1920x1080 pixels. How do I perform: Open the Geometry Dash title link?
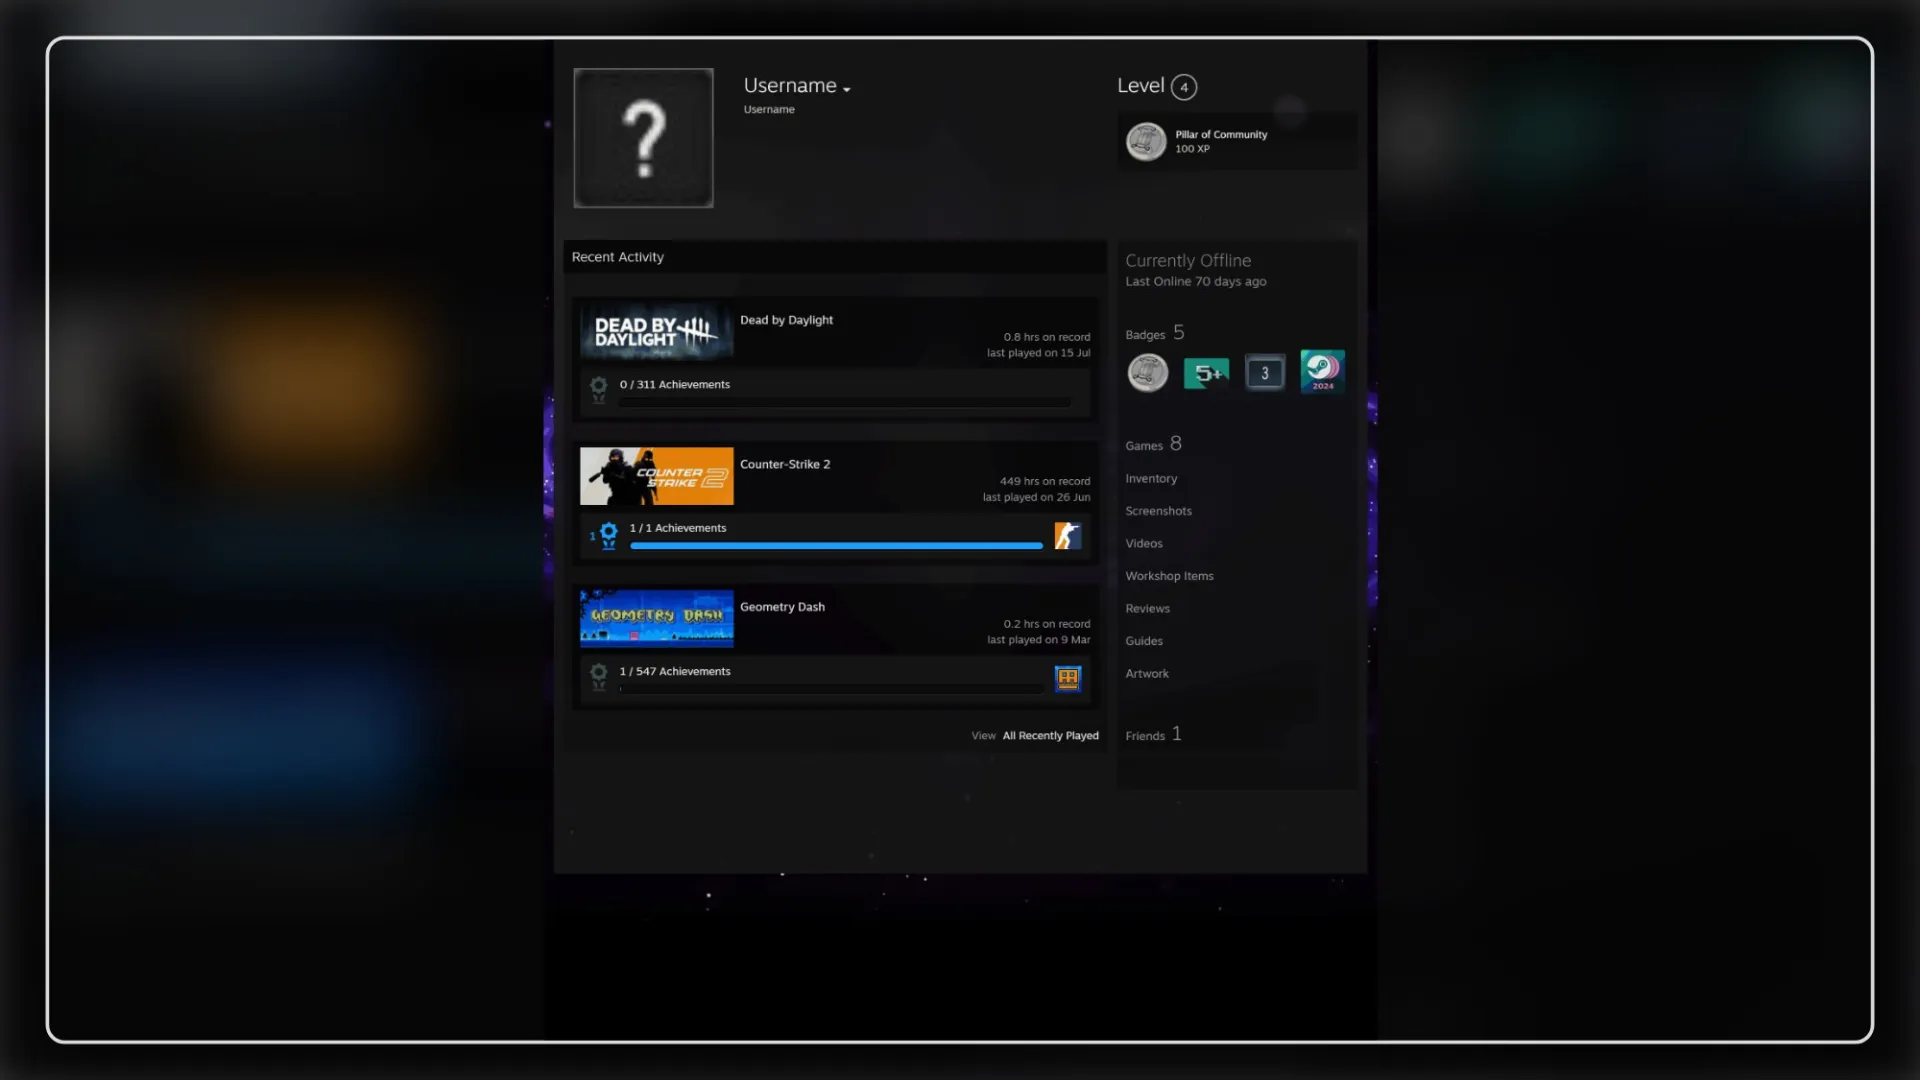782,607
